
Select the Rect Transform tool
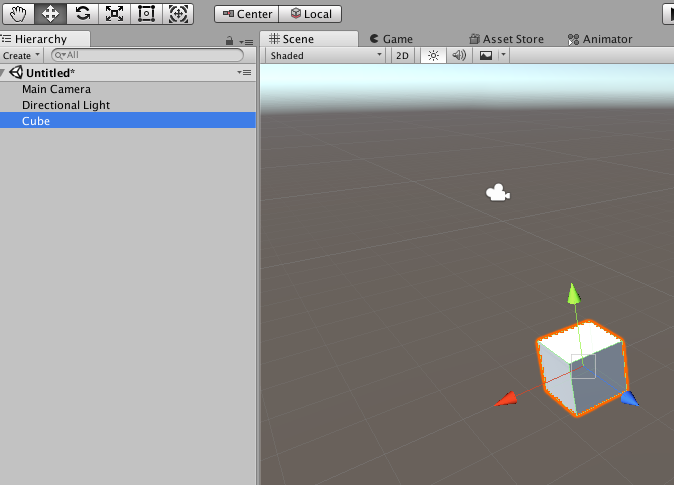(x=146, y=14)
